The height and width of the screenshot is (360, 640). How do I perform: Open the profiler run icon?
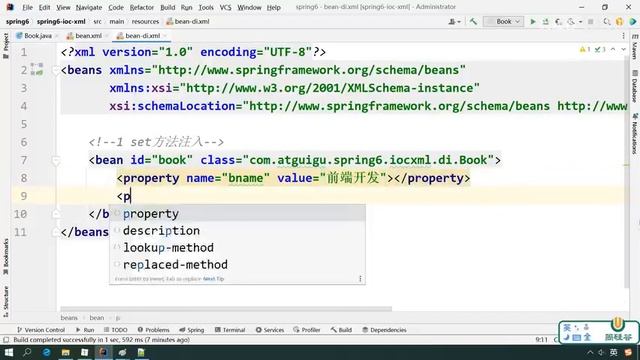pos(571,22)
